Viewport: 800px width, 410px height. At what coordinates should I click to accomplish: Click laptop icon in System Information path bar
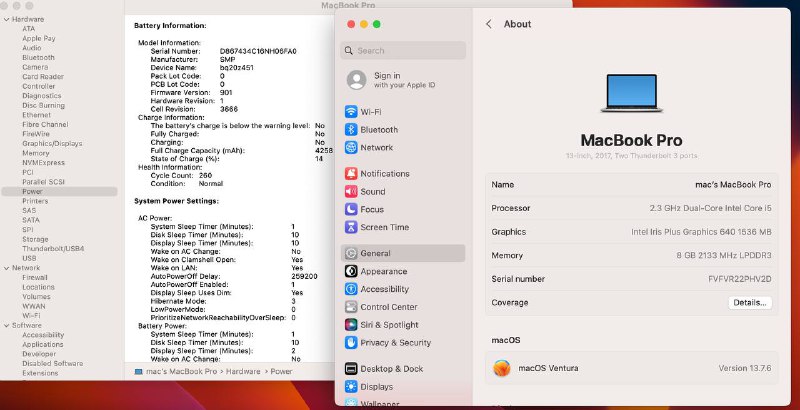(x=138, y=372)
